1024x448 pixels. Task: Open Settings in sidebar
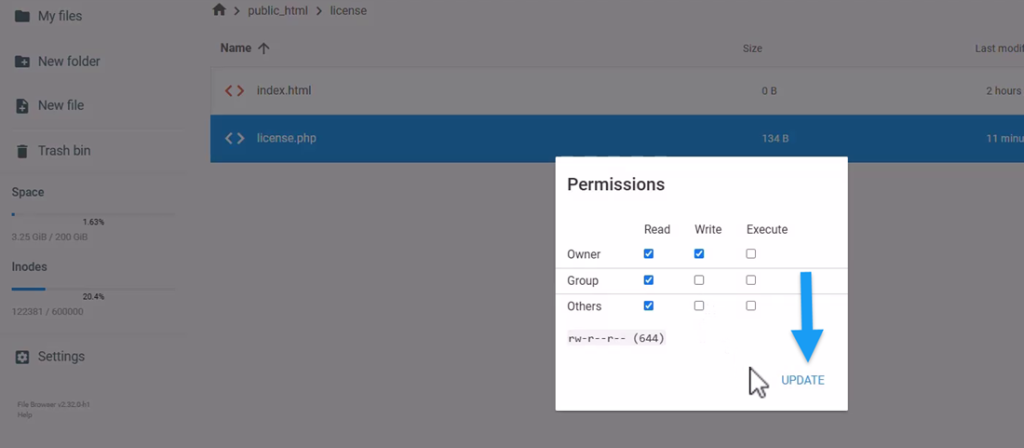pos(61,357)
